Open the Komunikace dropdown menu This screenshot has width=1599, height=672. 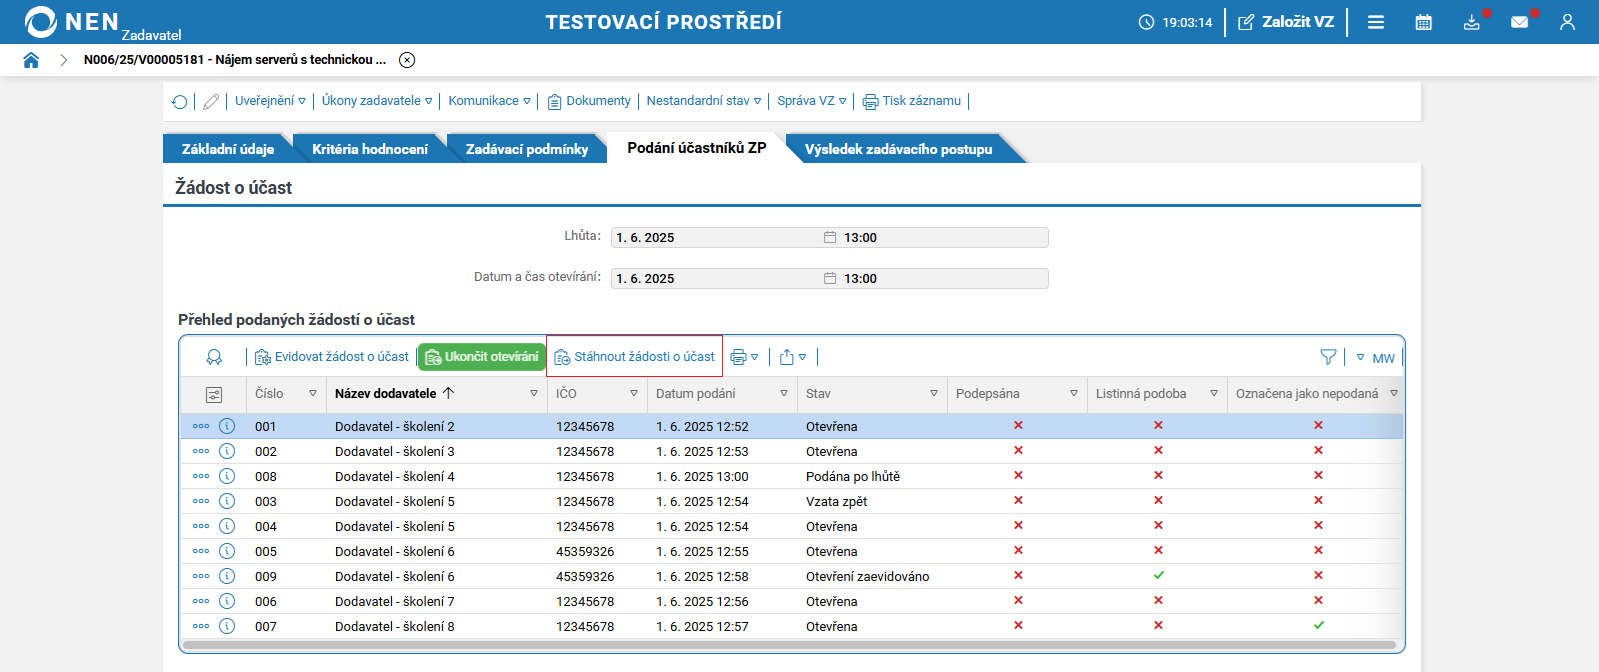pos(490,101)
